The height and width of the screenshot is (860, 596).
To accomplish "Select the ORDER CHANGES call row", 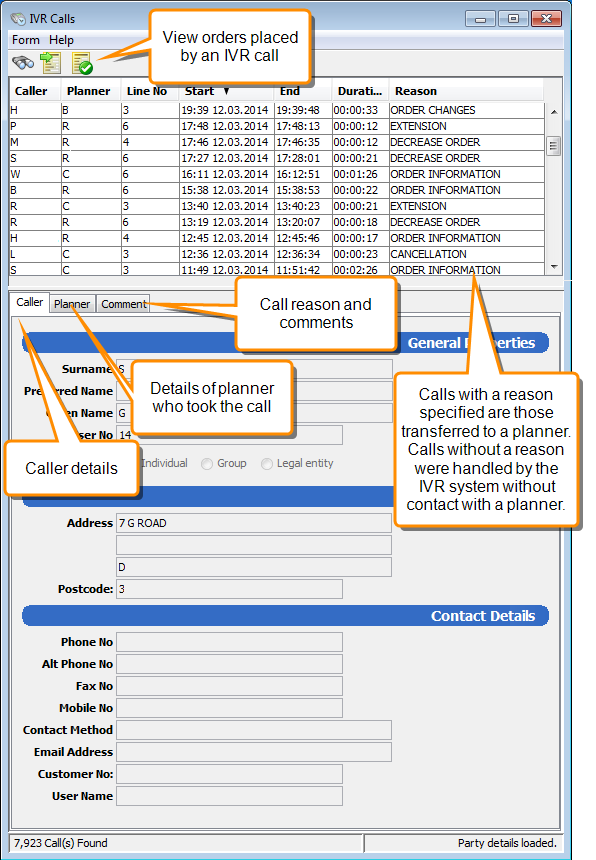I will (277, 110).
